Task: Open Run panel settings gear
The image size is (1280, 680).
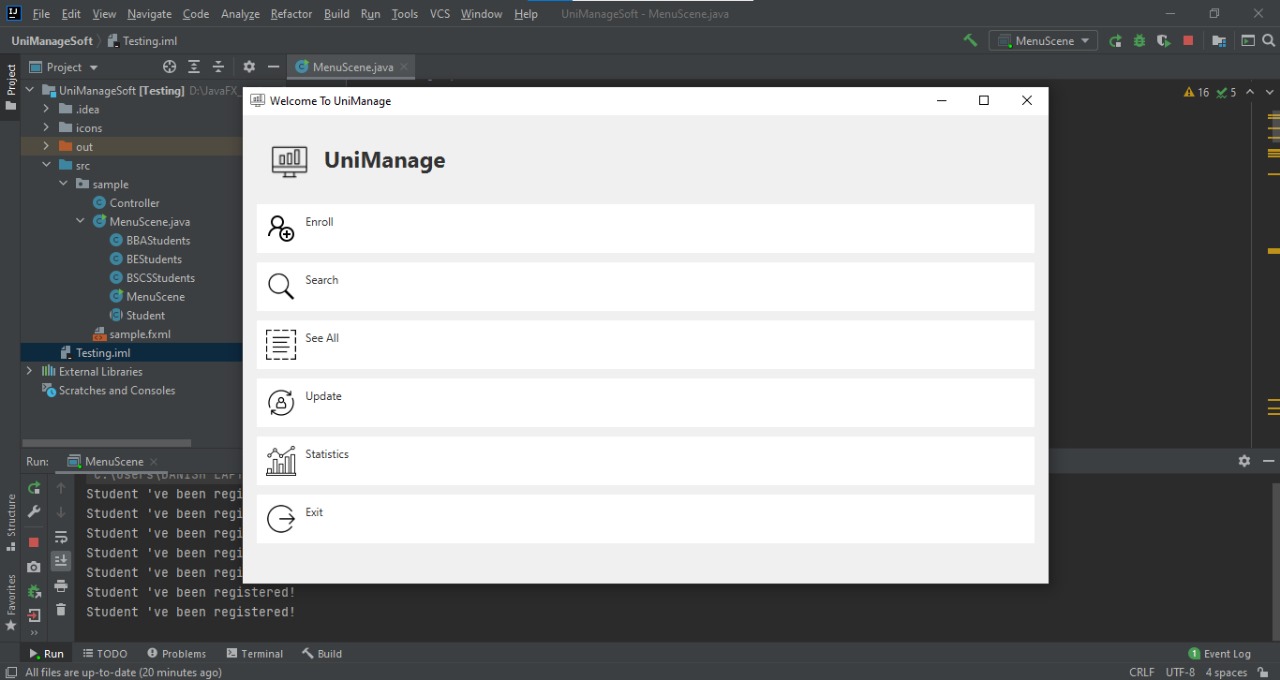Action: coord(1244,461)
